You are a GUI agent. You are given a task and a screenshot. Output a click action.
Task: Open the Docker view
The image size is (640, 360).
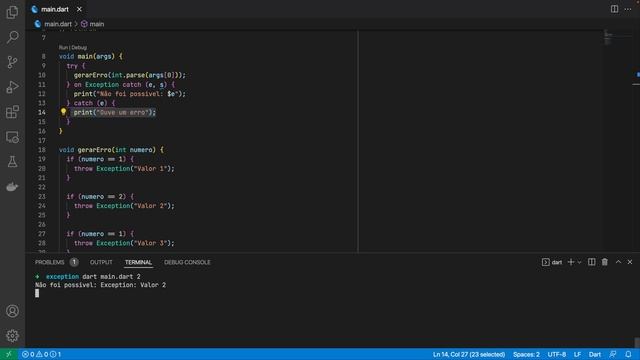click(x=12, y=187)
